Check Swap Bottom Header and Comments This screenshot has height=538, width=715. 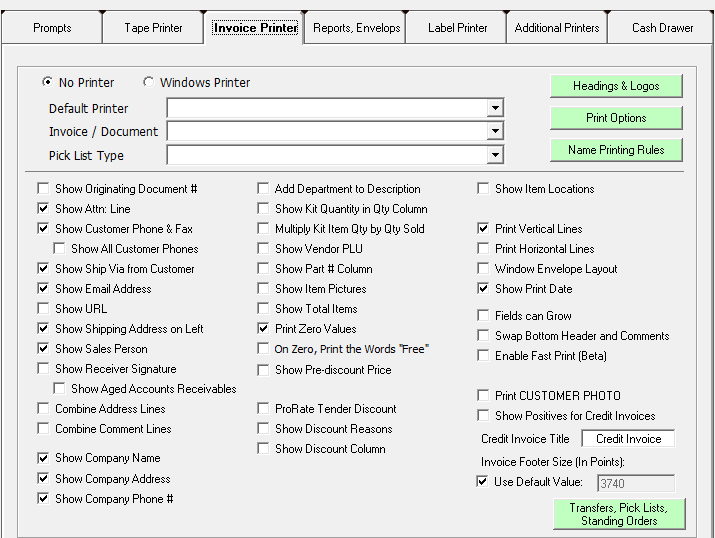coord(483,336)
